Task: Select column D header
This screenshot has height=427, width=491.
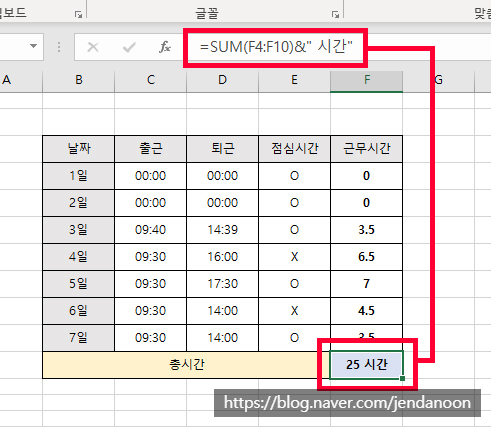Action: pyautogui.click(x=223, y=80)
